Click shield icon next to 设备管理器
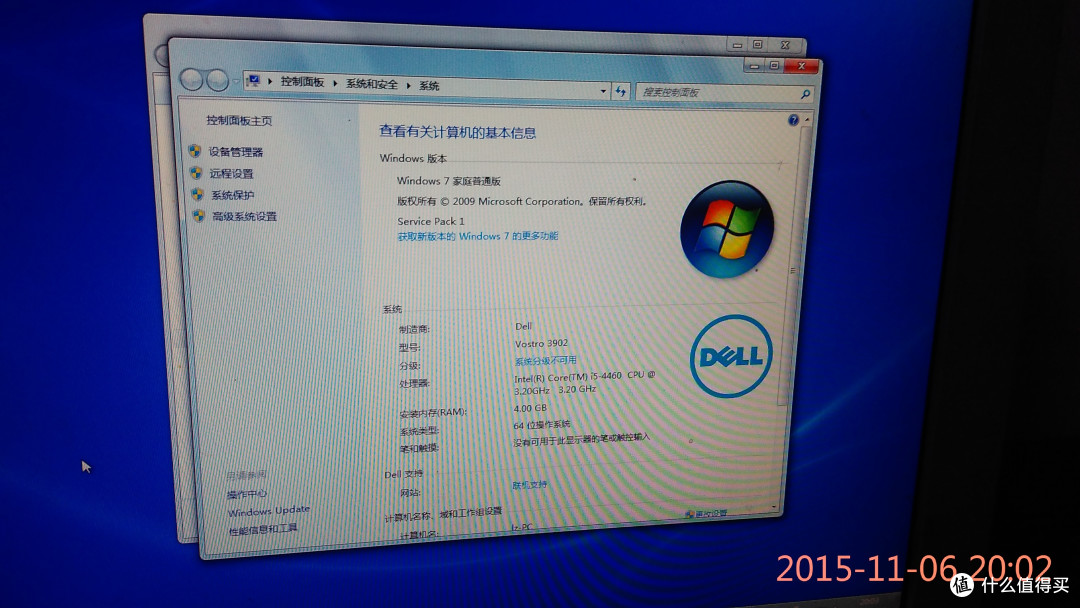The width and height of the screenshot is (1080, 608). (195, 151)
